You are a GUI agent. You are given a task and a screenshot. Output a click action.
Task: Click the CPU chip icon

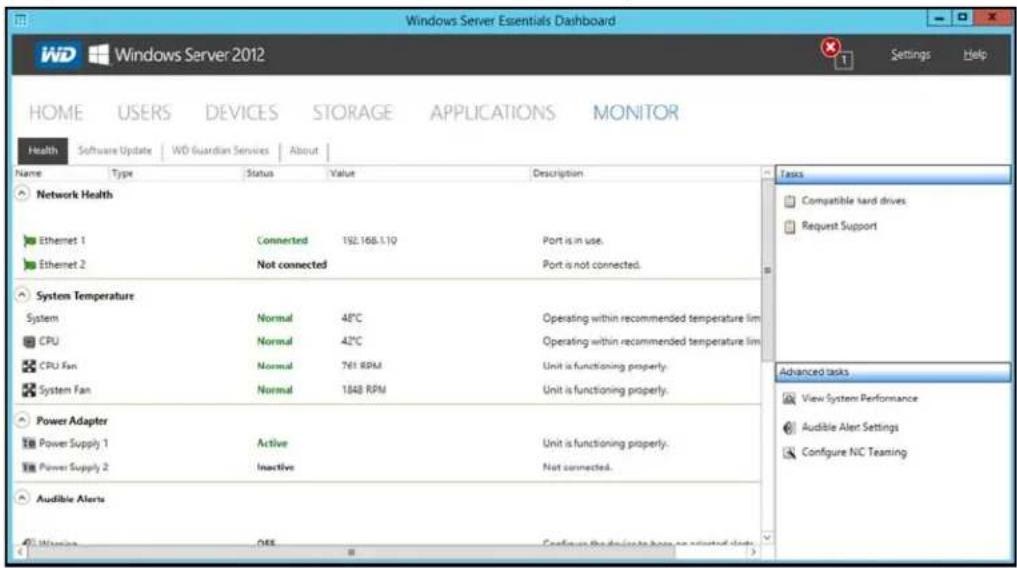(x=29, y=342)
